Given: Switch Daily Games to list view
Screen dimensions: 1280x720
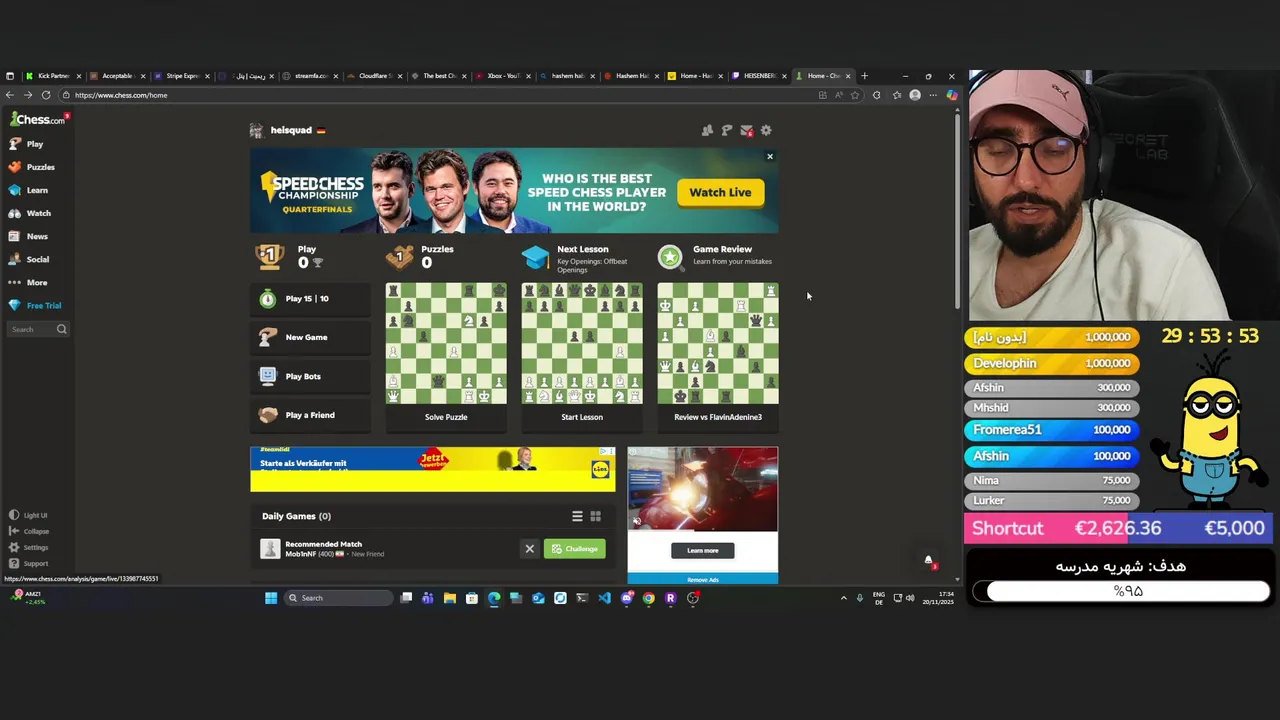Looking at the screenshot, I should pos(577,516).
